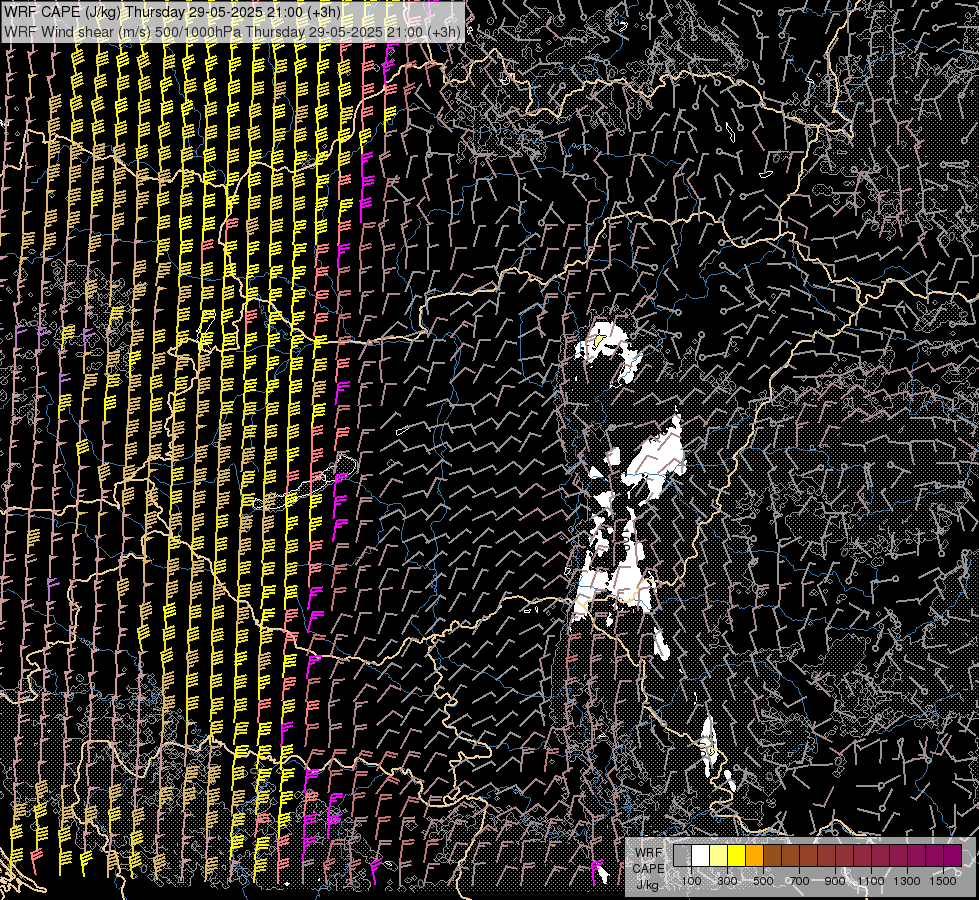Select the pale yellow legend swatch
Viewport: 979px width, 900px height.
pos(719,855)
